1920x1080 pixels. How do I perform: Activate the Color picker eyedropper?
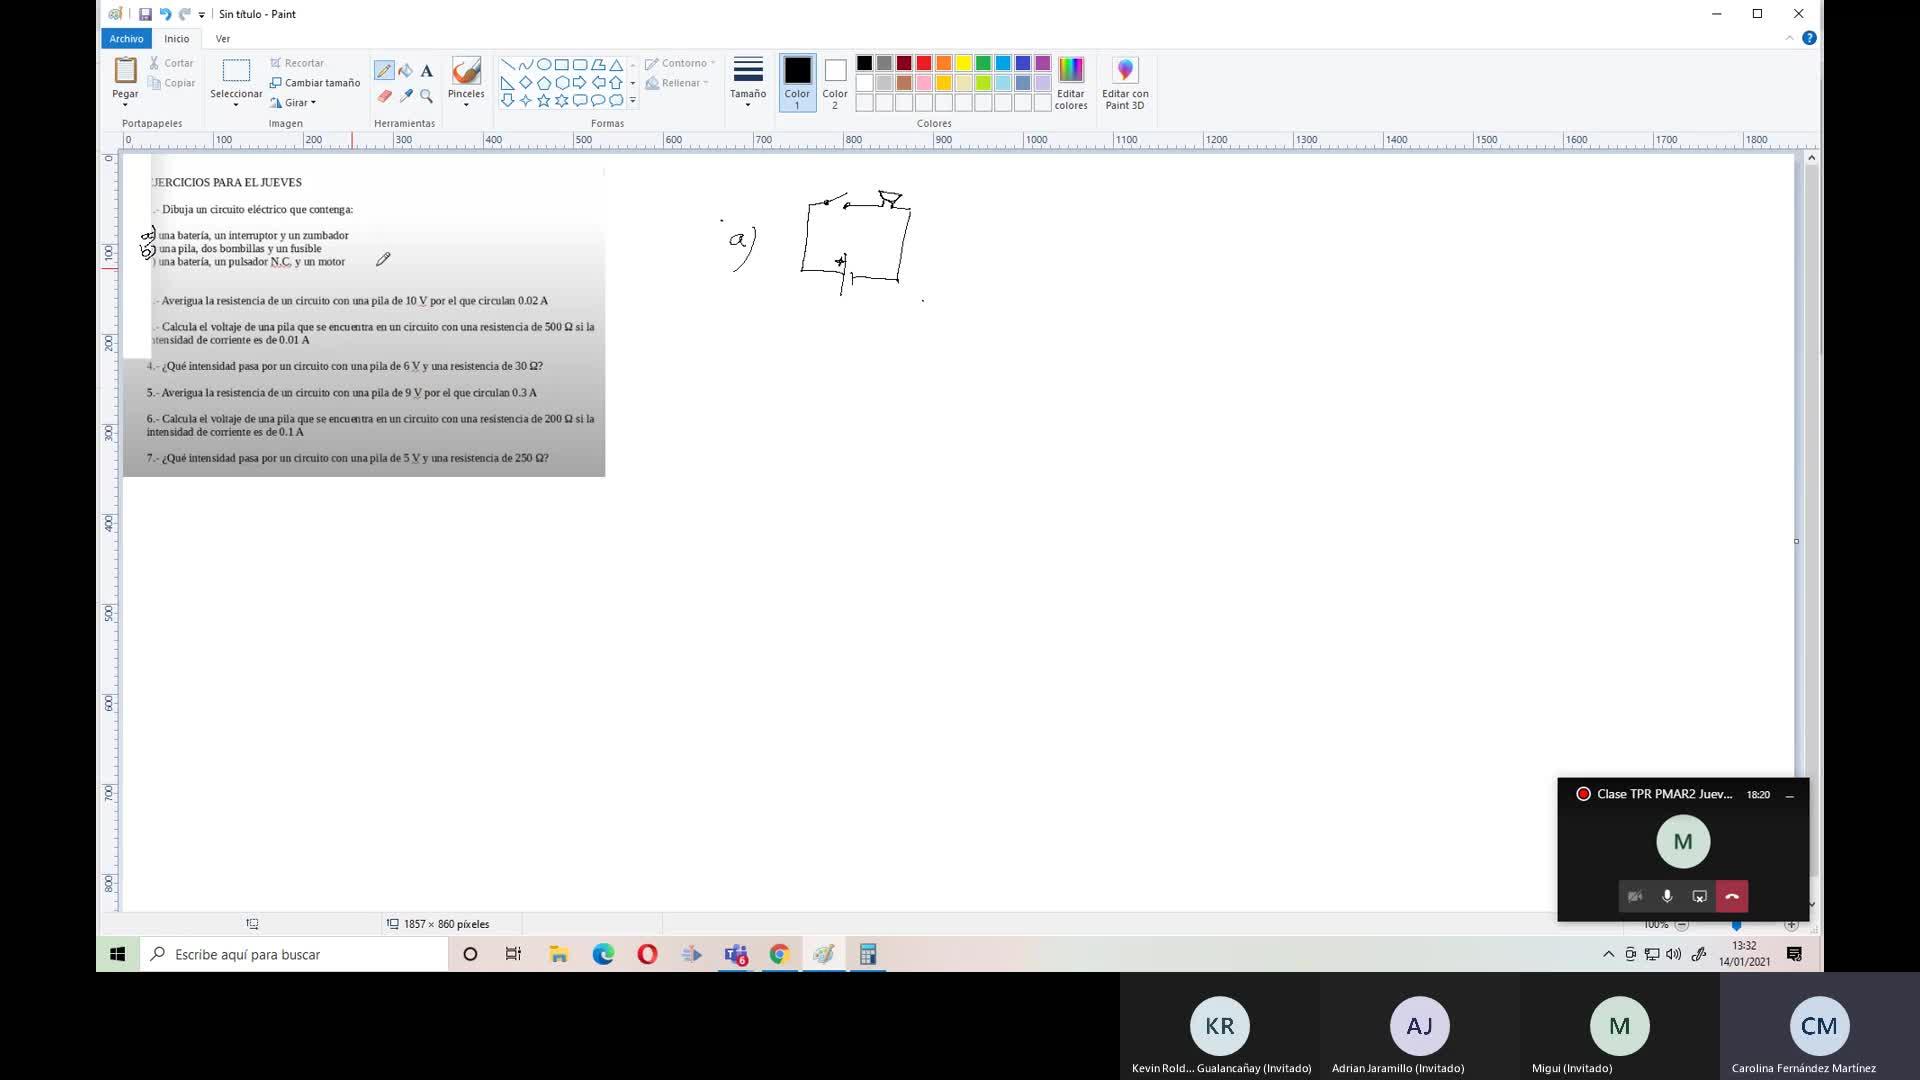(405, 96)
